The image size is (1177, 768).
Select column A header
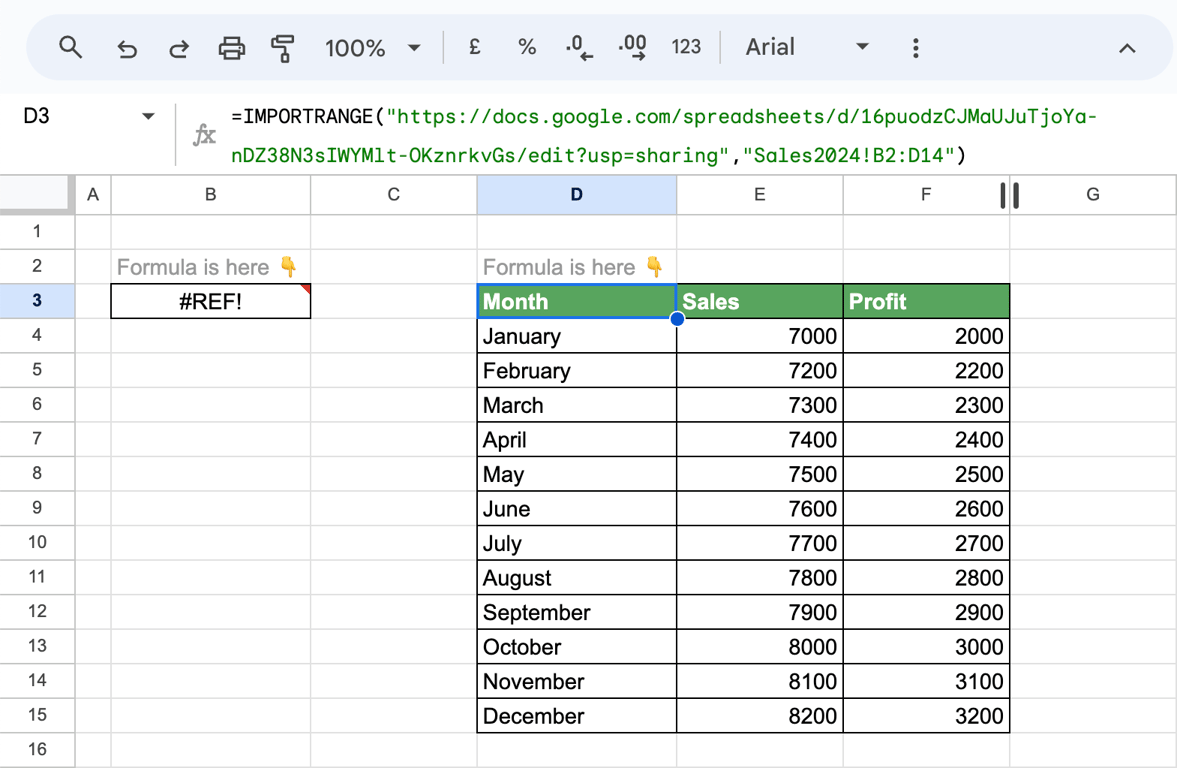[x=93, y=194]
